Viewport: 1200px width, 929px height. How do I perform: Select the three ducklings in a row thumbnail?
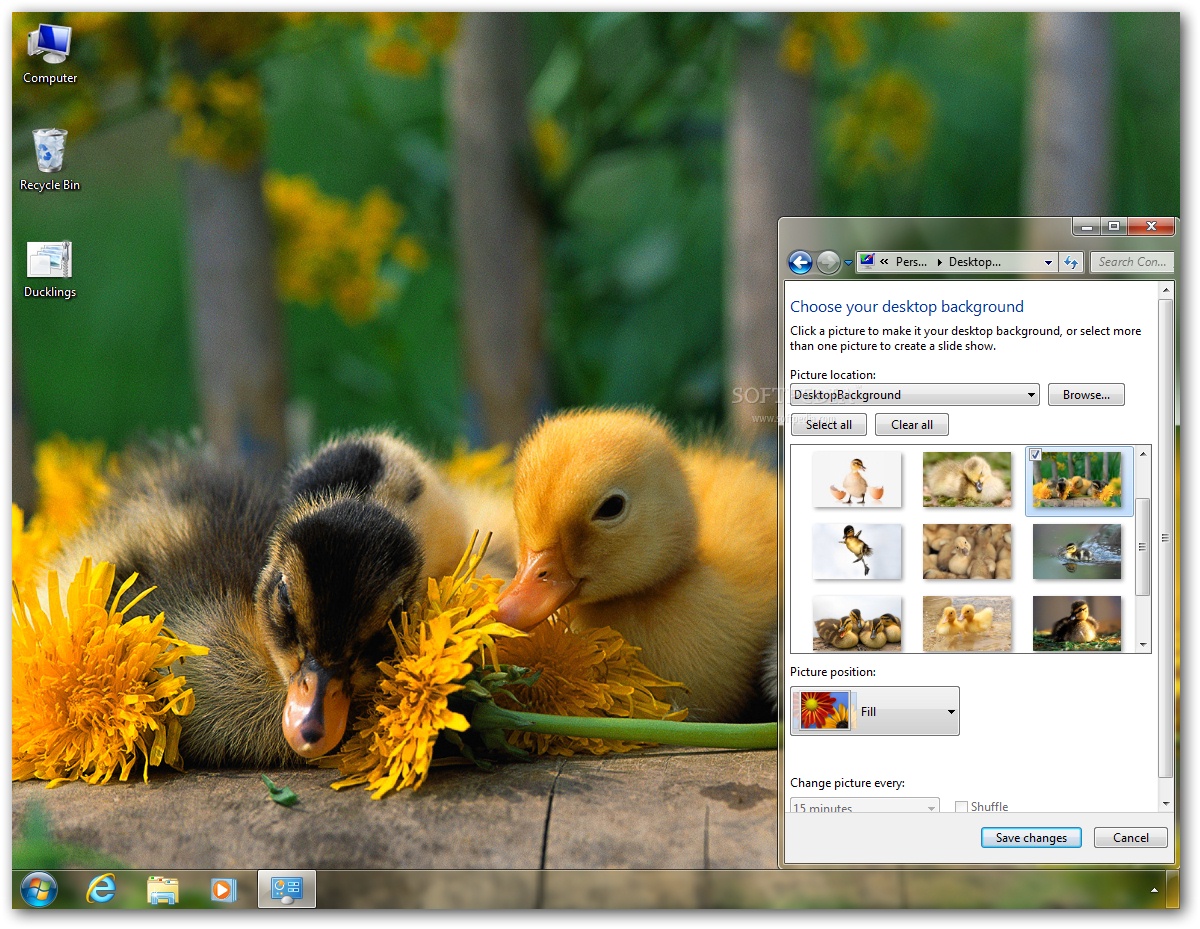(857, 623)
